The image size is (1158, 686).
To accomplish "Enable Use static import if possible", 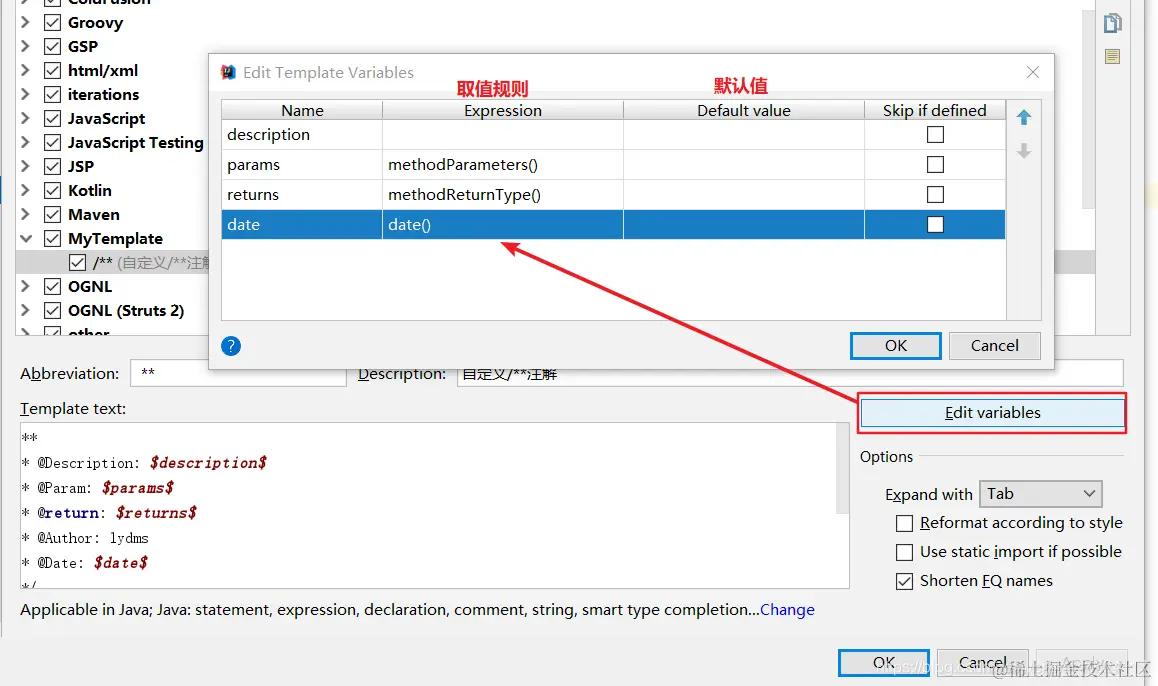I will coord(904,552).
